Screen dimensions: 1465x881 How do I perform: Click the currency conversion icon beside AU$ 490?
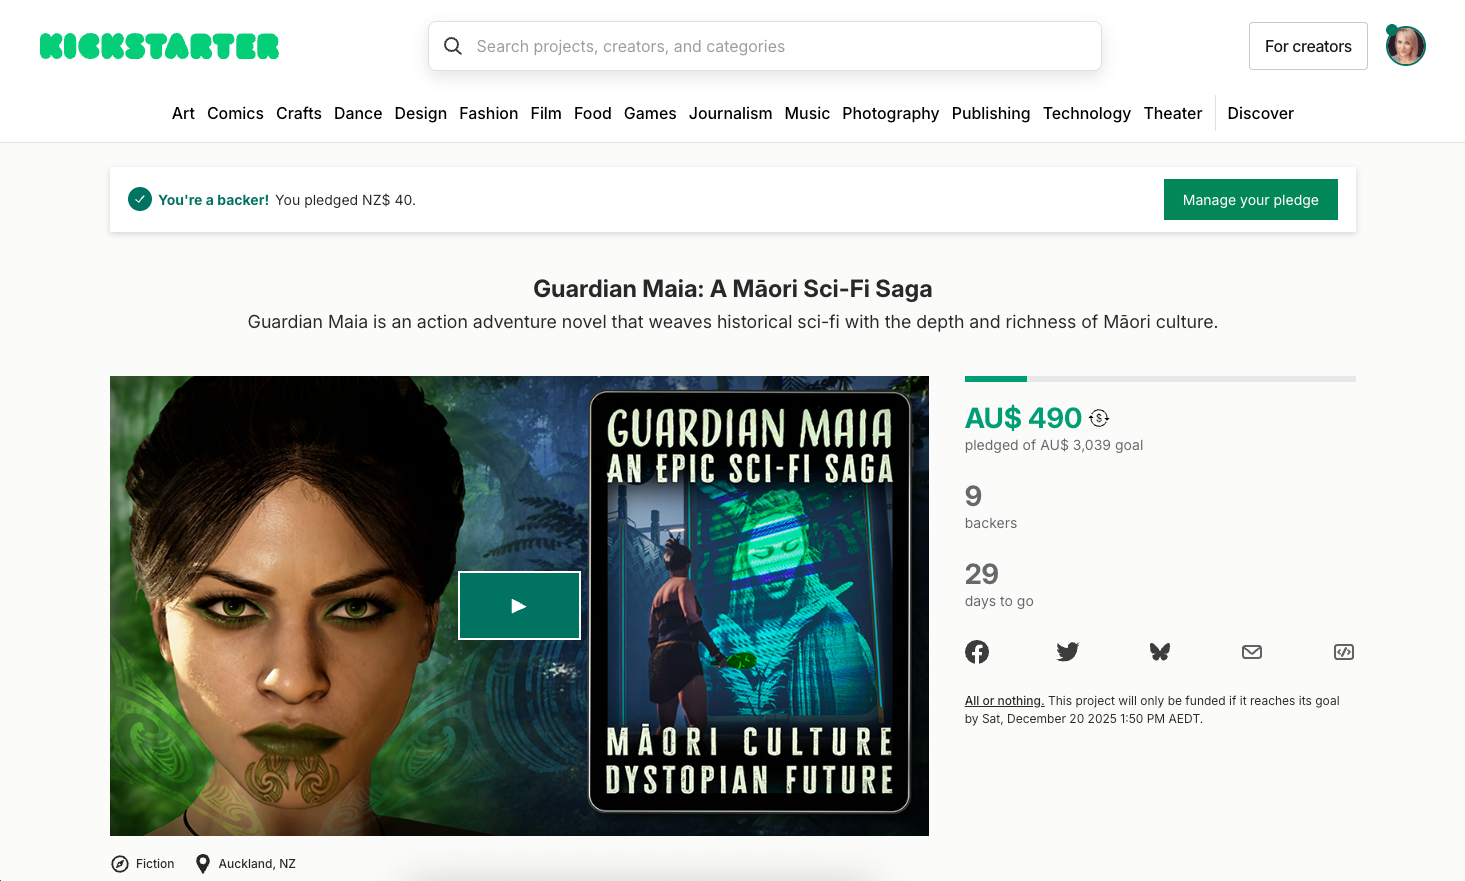[1099, 418]
